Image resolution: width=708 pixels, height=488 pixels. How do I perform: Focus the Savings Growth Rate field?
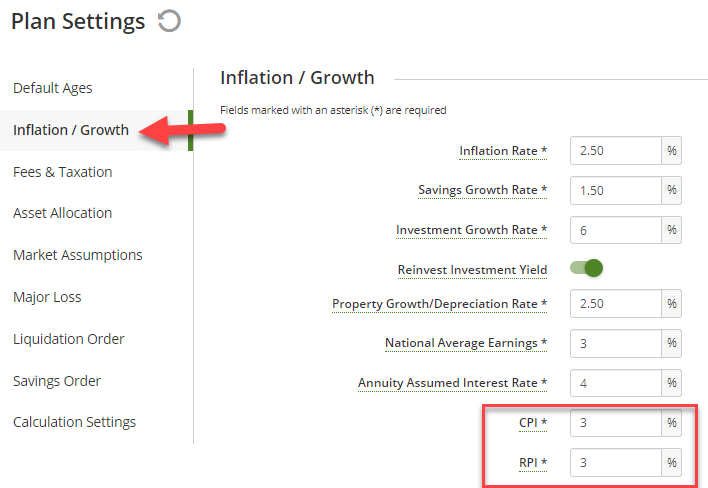click(x=616, y=191)
